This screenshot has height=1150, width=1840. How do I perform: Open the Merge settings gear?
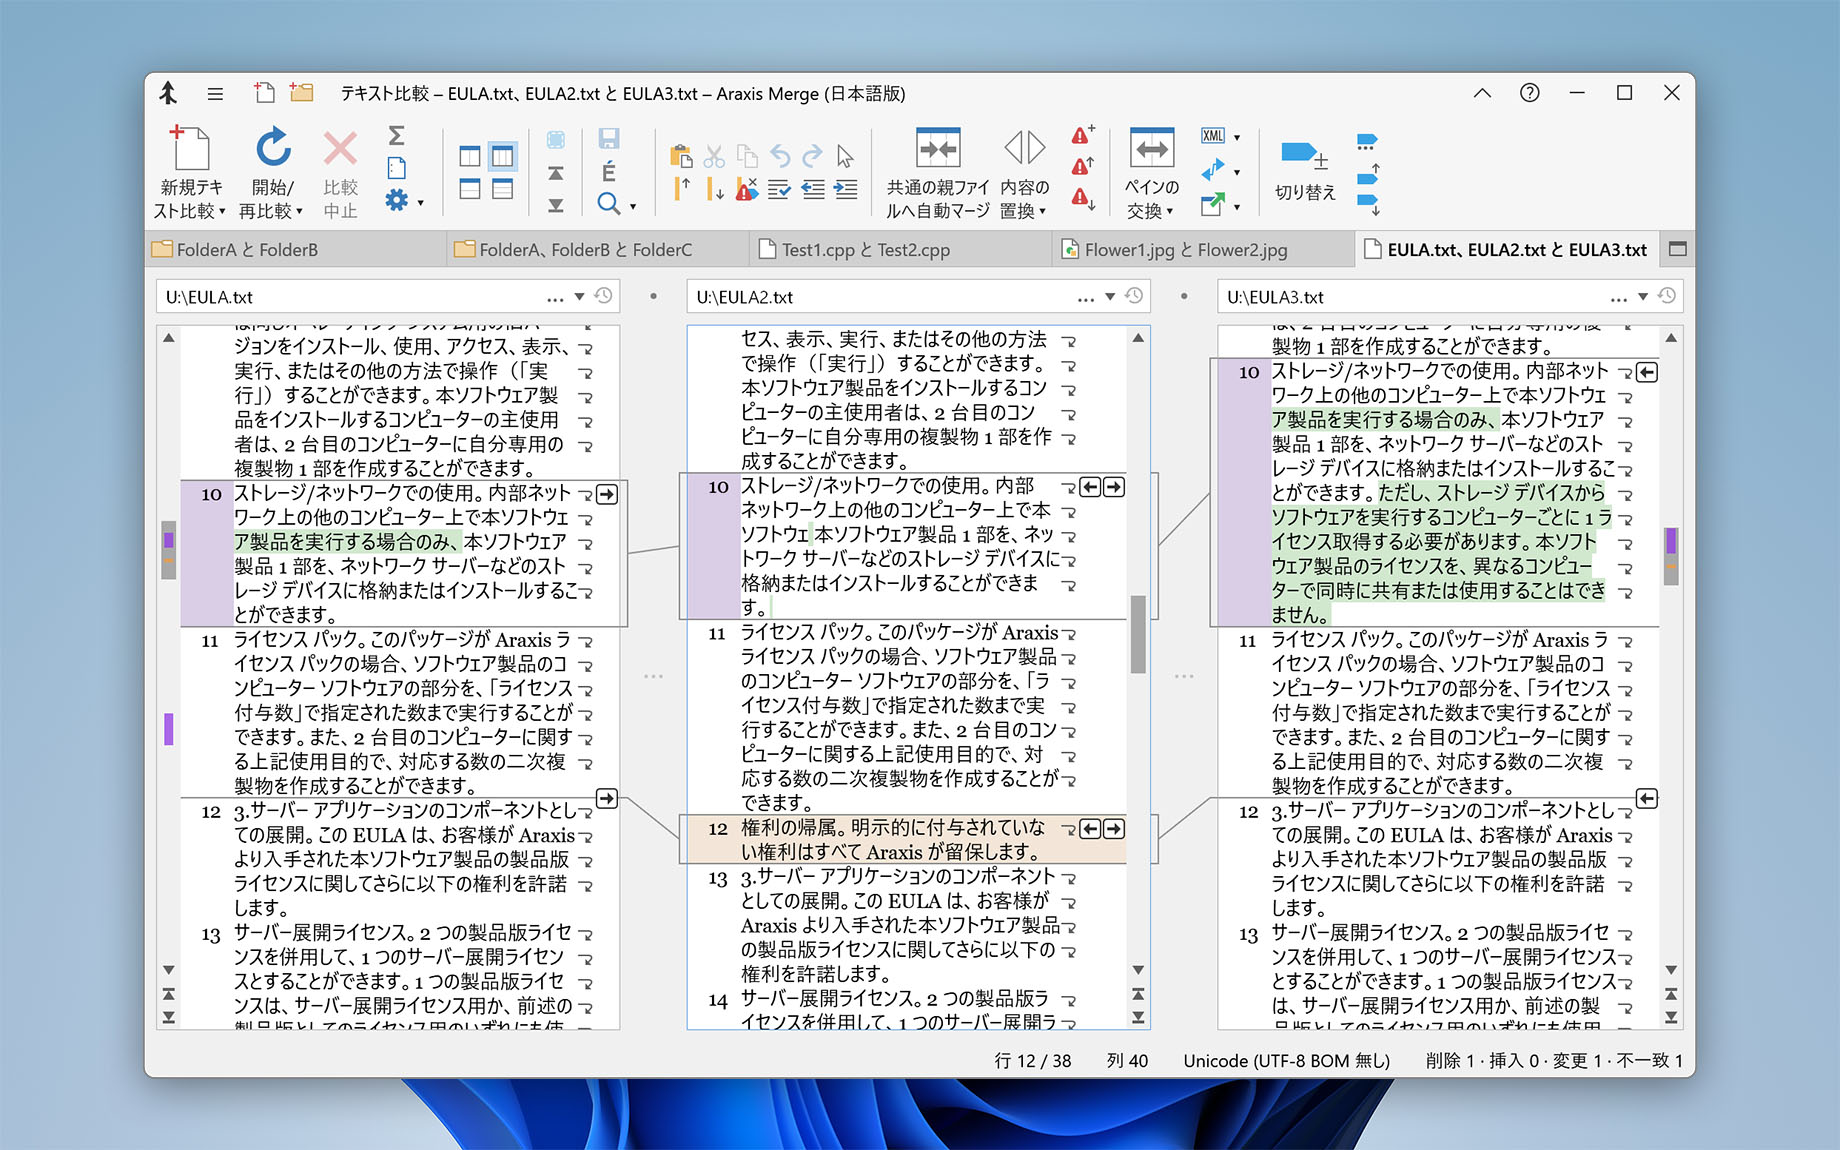(397, 200)
